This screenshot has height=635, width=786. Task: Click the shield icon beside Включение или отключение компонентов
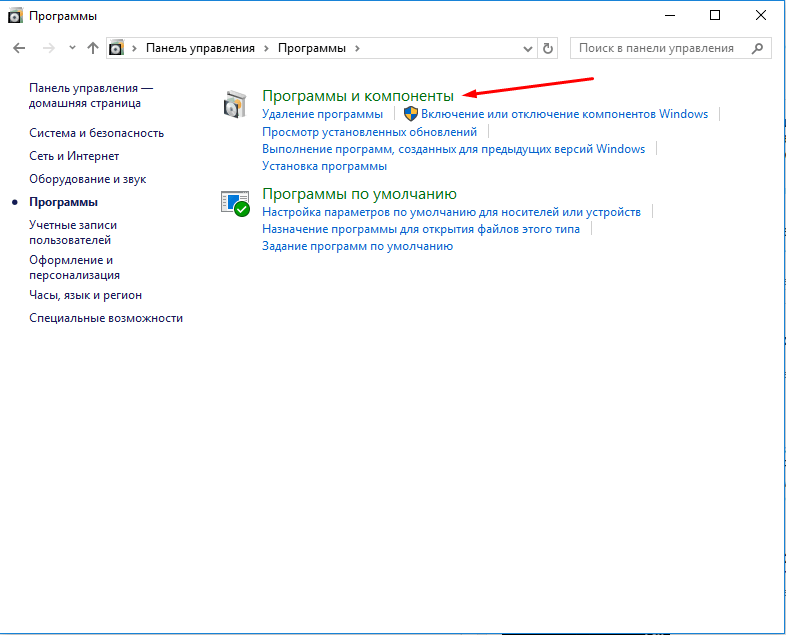[x=411, y=114]
